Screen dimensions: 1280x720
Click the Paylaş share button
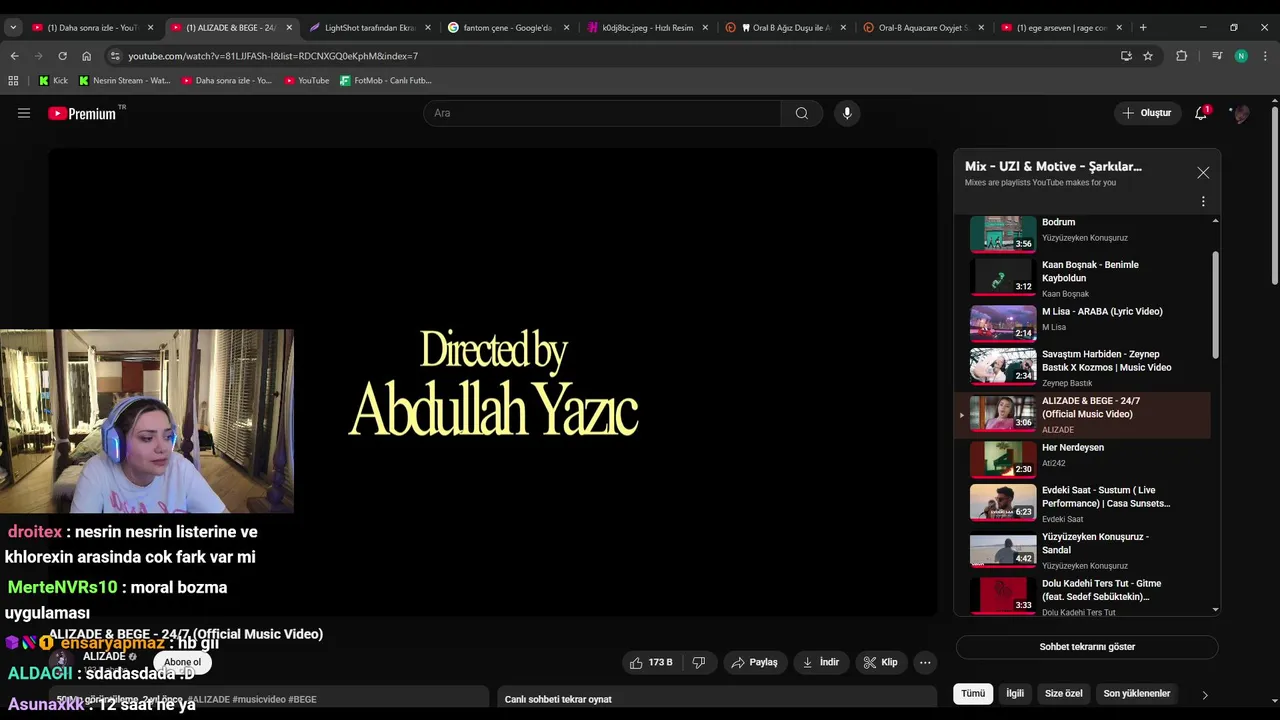pyautogui.click(x=754, y=662)
